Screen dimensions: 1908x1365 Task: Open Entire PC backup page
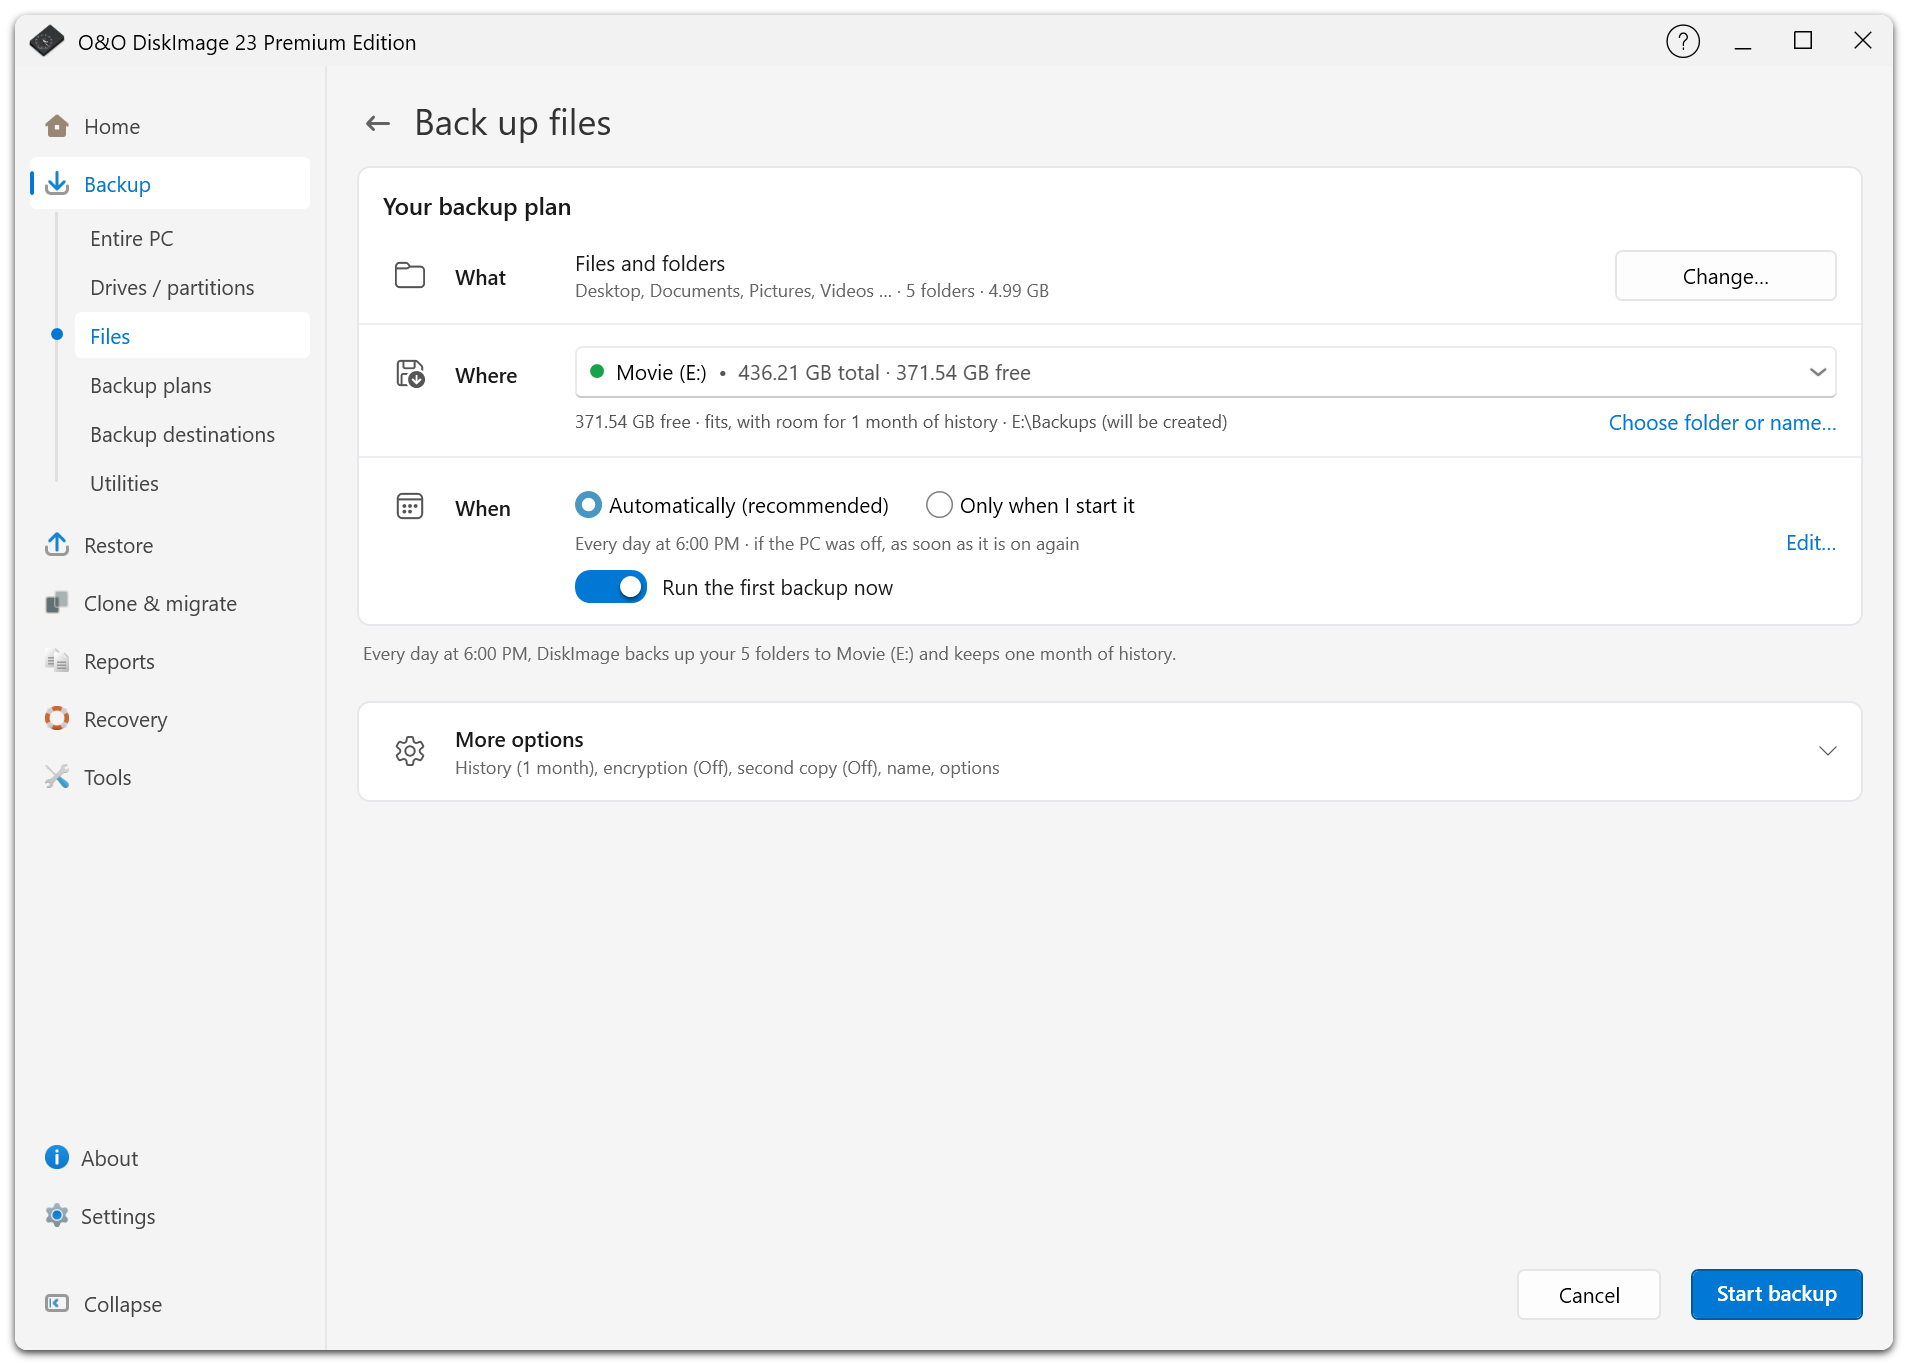(x=132, y=238)
